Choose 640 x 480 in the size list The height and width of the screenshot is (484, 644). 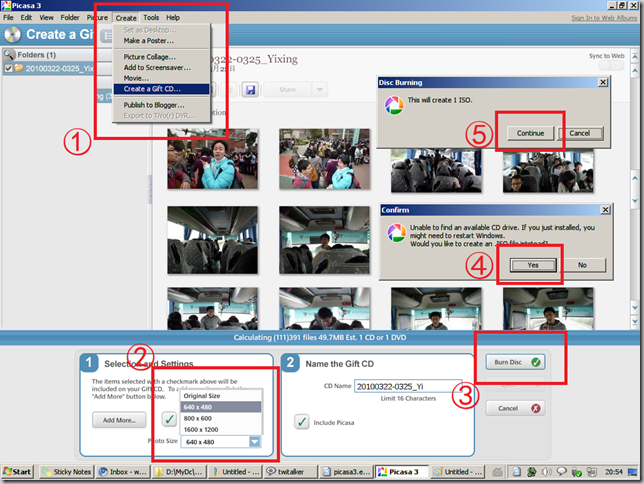[221, 407]
